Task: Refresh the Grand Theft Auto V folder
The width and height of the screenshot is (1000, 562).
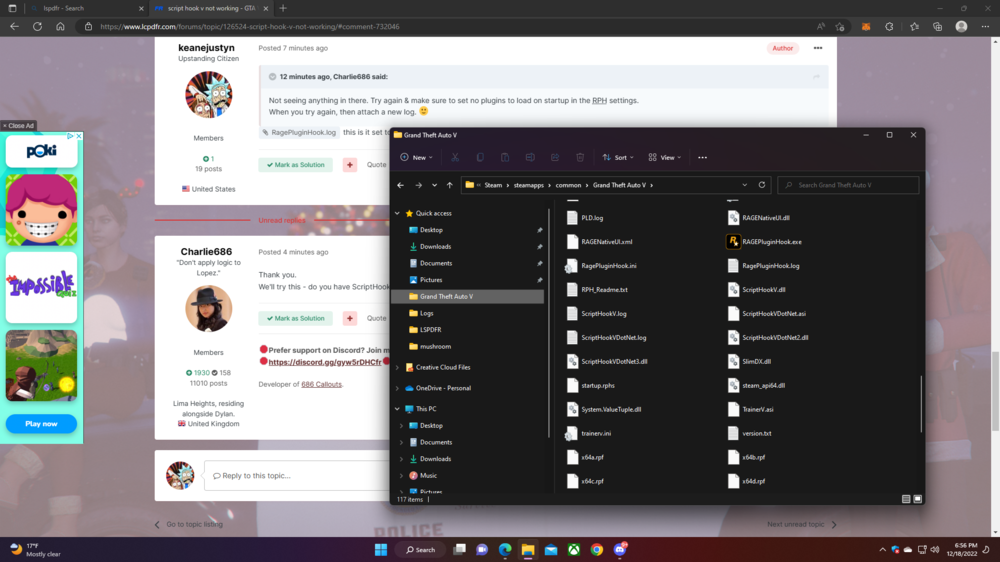Action: (x=761, y=185)
